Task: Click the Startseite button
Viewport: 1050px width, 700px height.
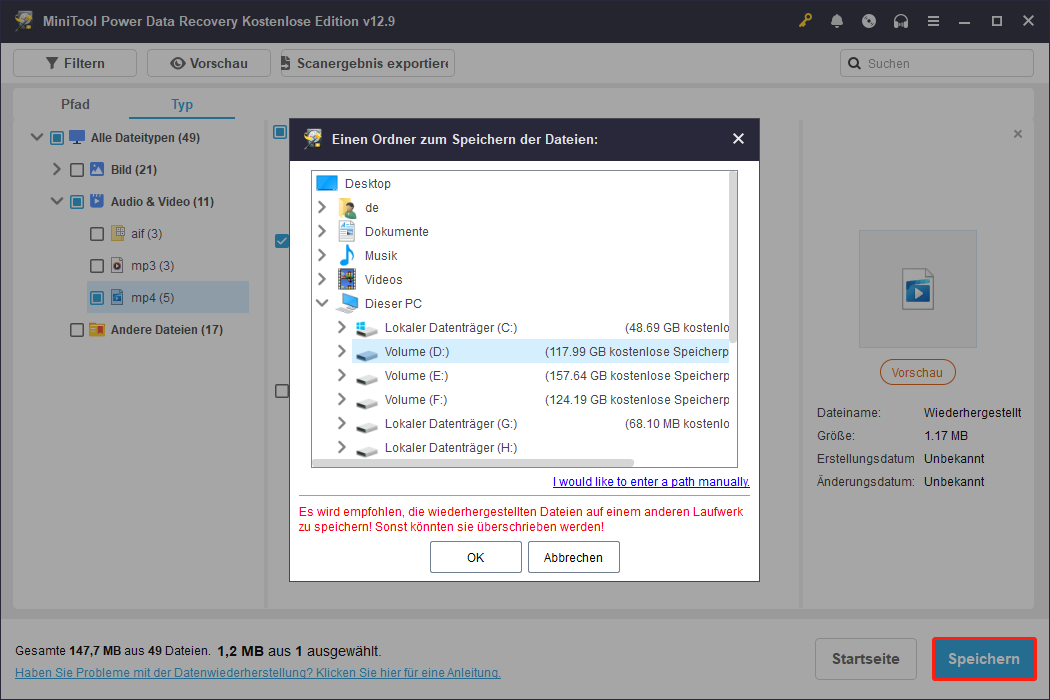Action: [866, 659]
